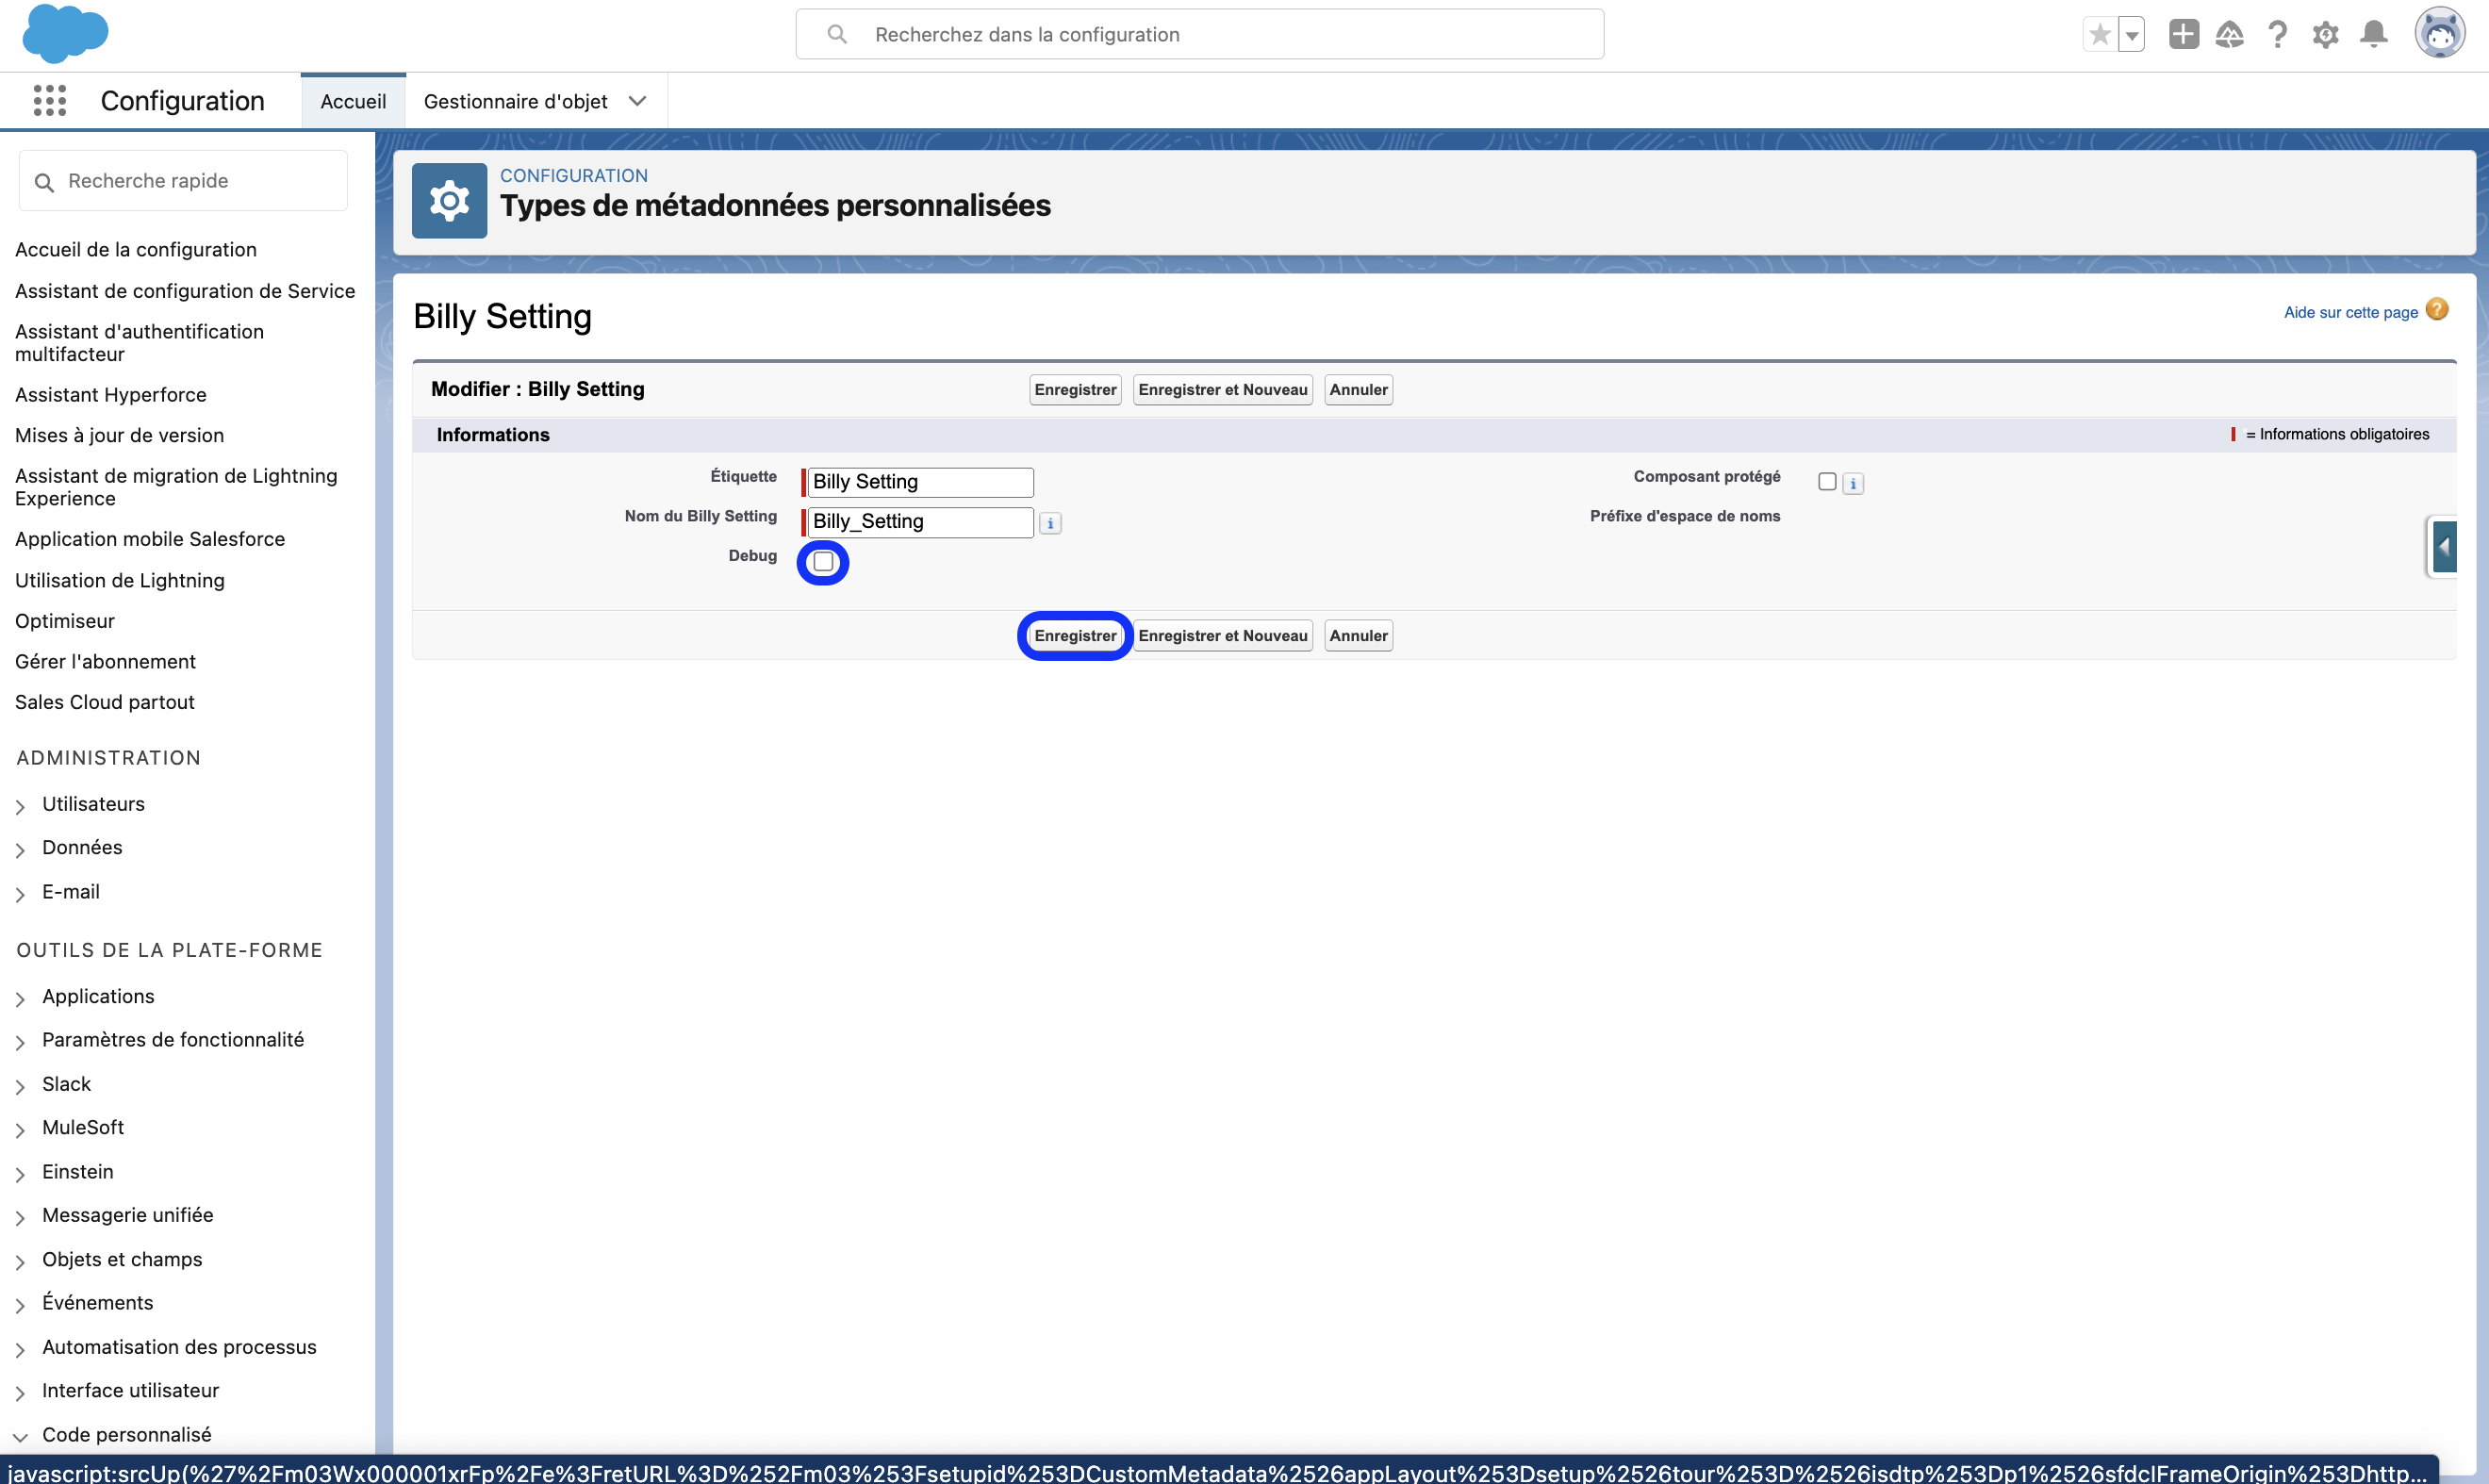Focus the Recherchez dans la configuration search
2489x1484 pixels.
click(x=1199, y=34)
